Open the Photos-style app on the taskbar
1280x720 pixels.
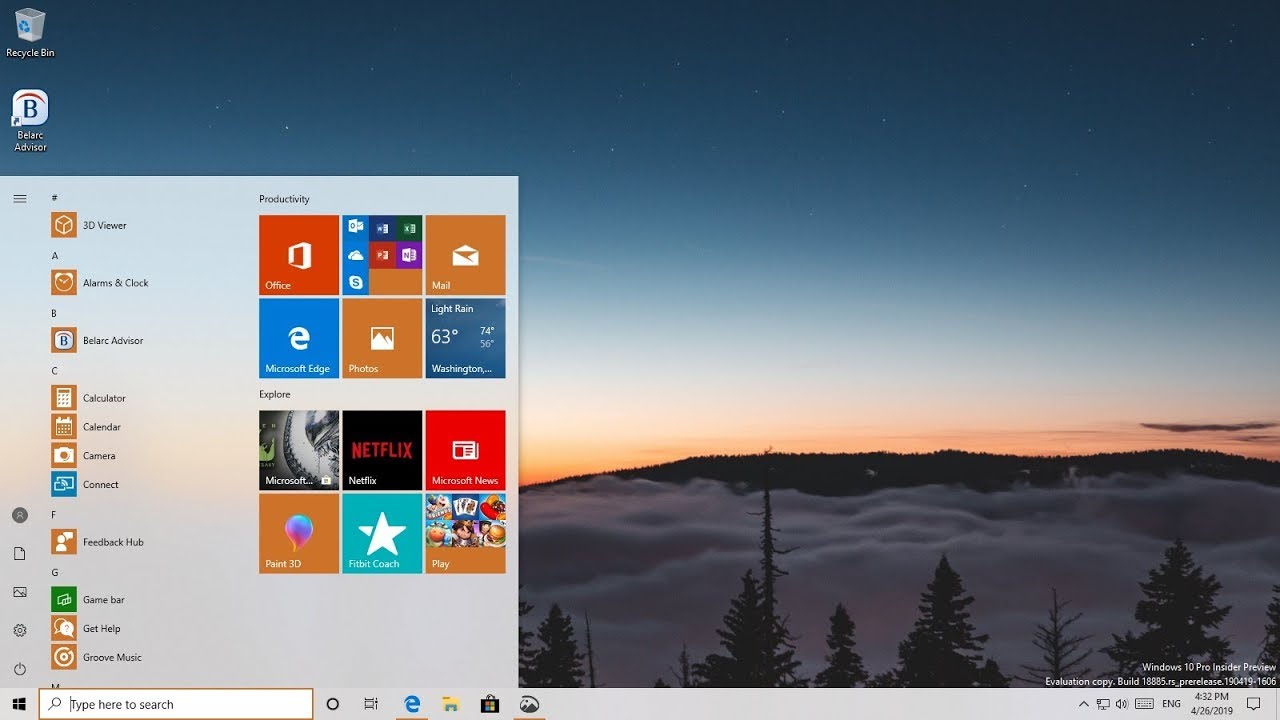[529, 704]
